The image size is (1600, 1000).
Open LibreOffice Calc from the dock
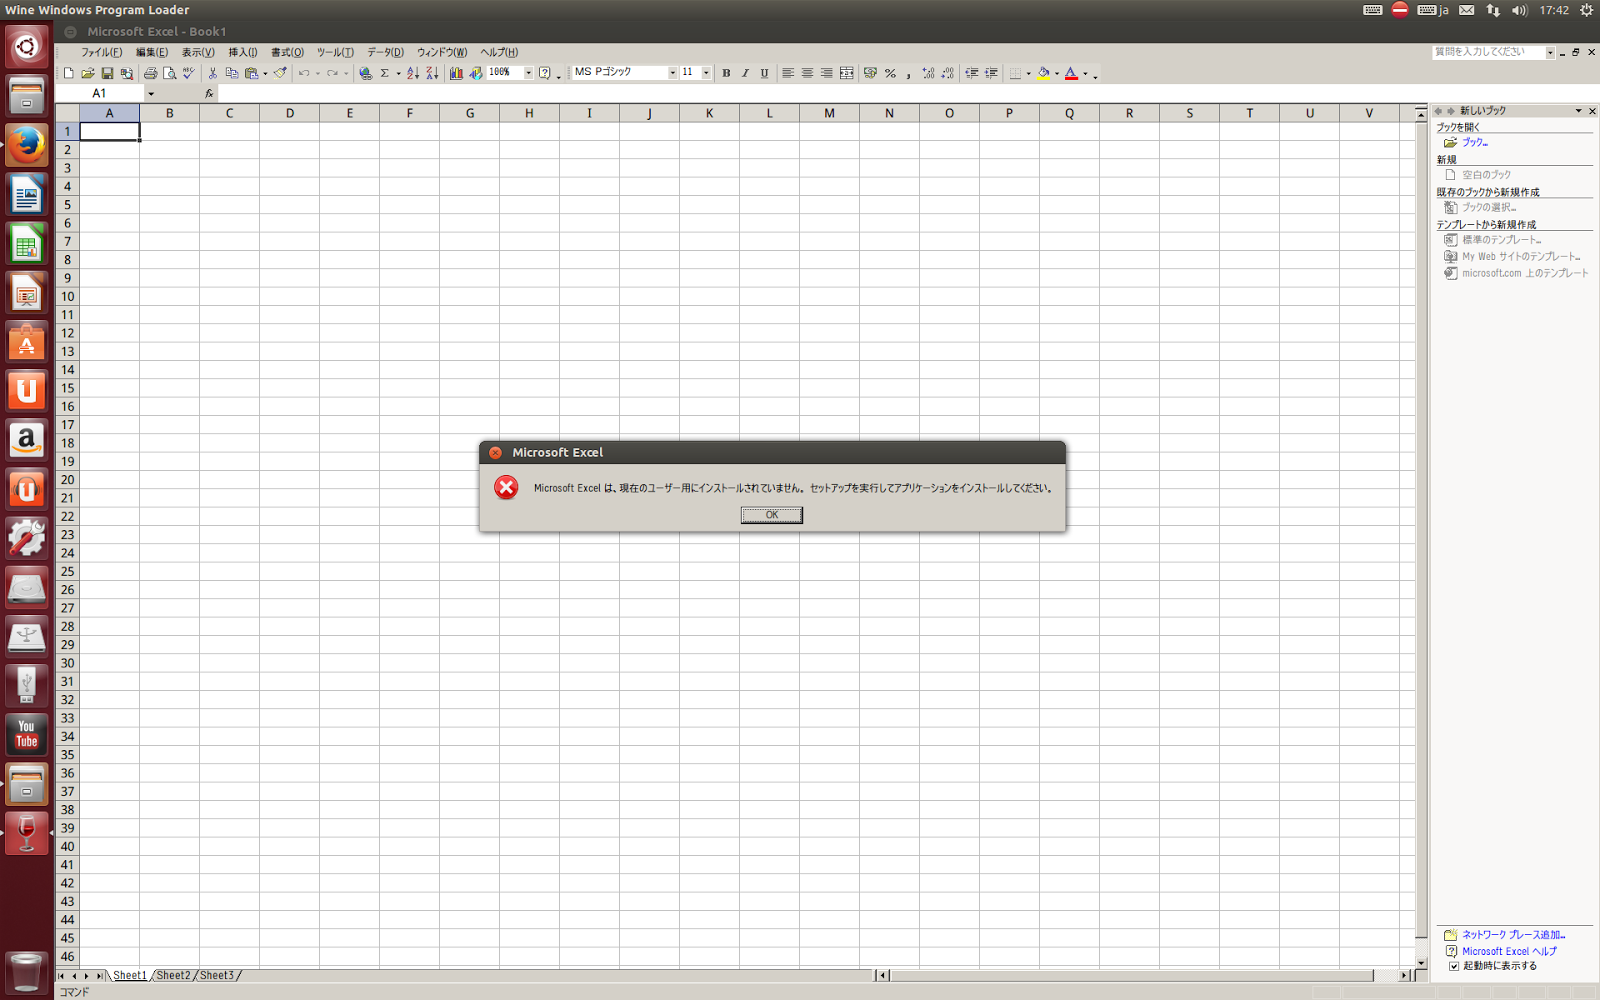tap(27, 244)
